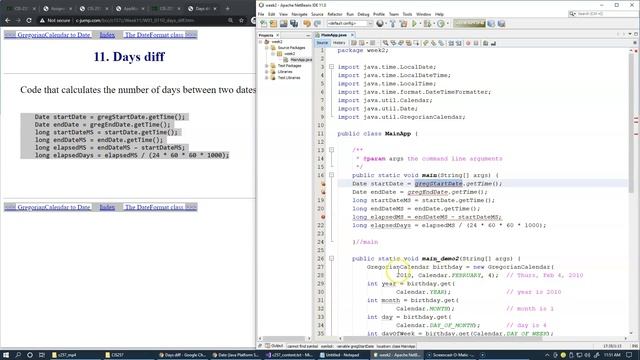Open the Windows Start menu

(x=6, y=355)
